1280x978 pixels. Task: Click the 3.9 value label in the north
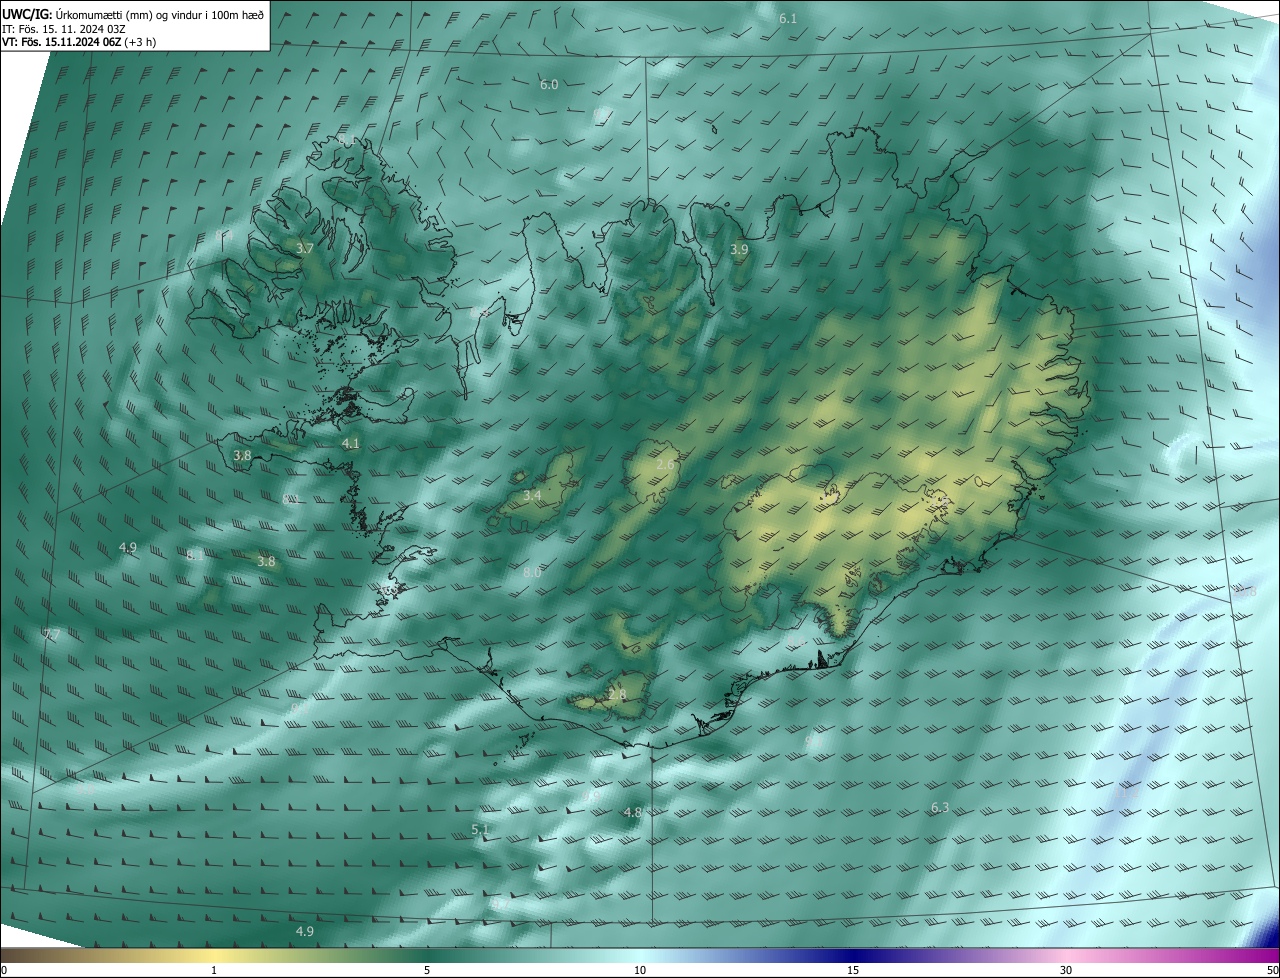coord(739,249)
